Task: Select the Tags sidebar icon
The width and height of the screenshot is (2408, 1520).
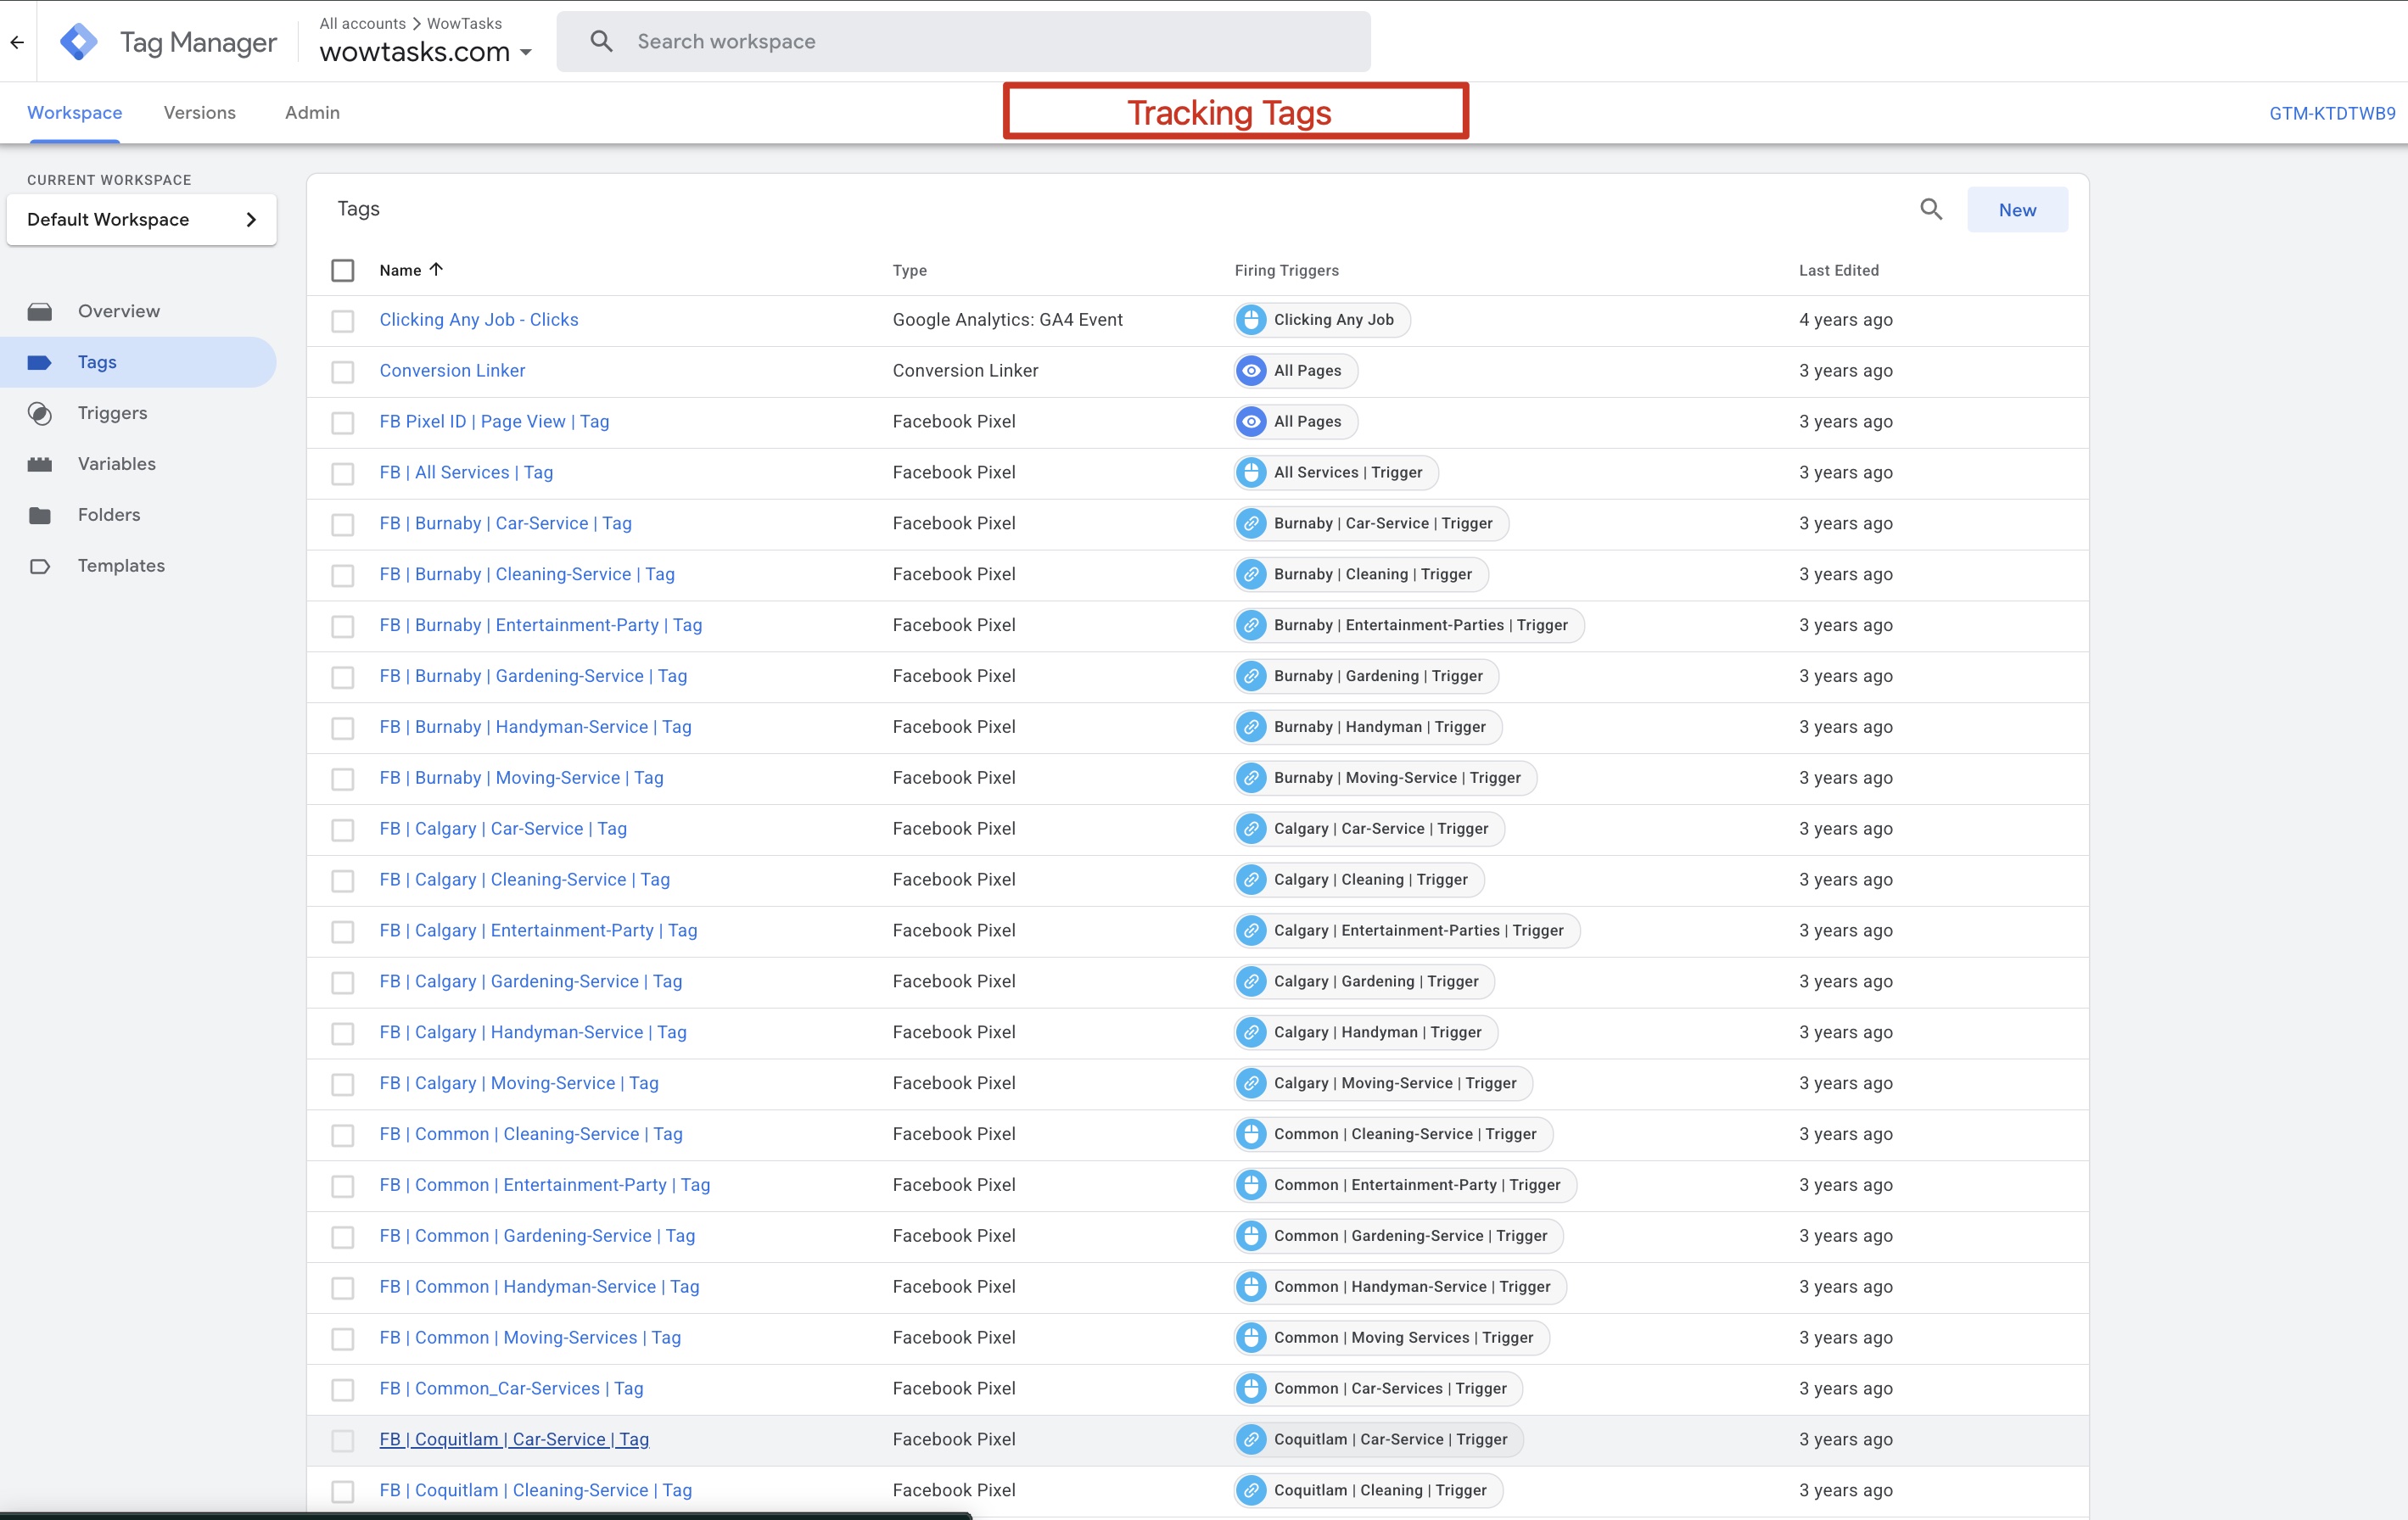Action: [x=40, y=362]
